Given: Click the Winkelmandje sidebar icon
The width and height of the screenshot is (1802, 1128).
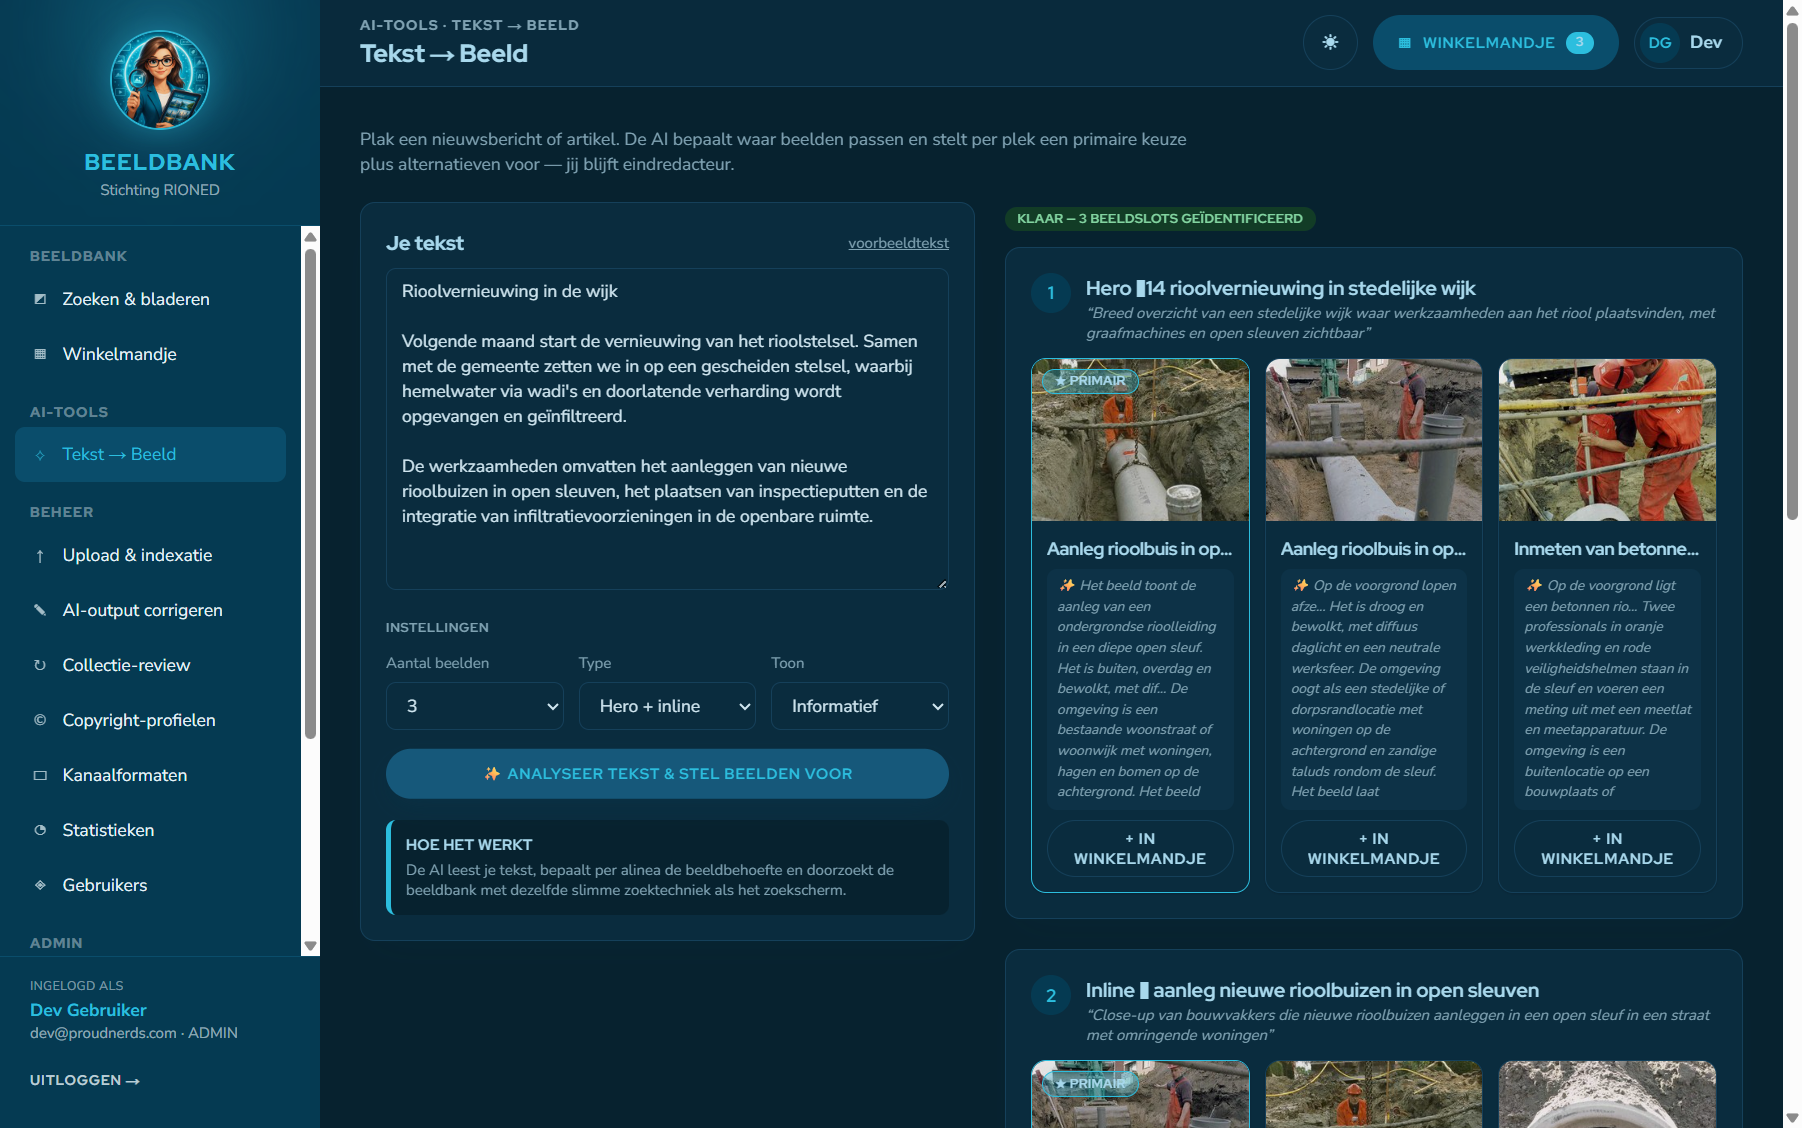Looking at the screenshot, I should 40,354.
